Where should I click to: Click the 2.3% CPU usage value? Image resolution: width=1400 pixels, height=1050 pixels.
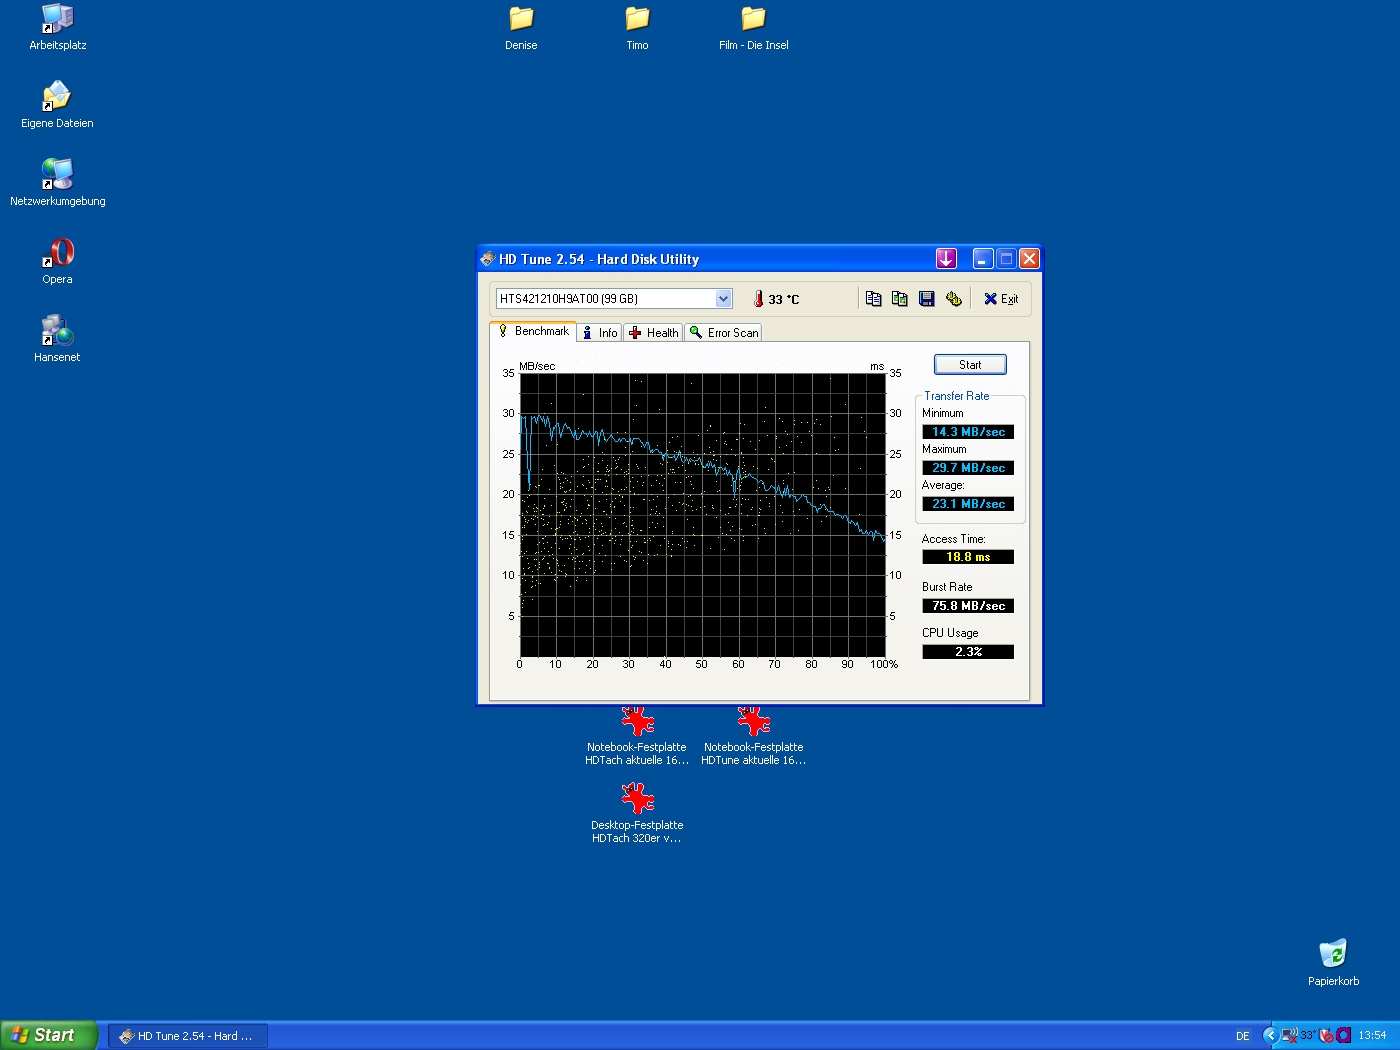(x=968, y=652)
